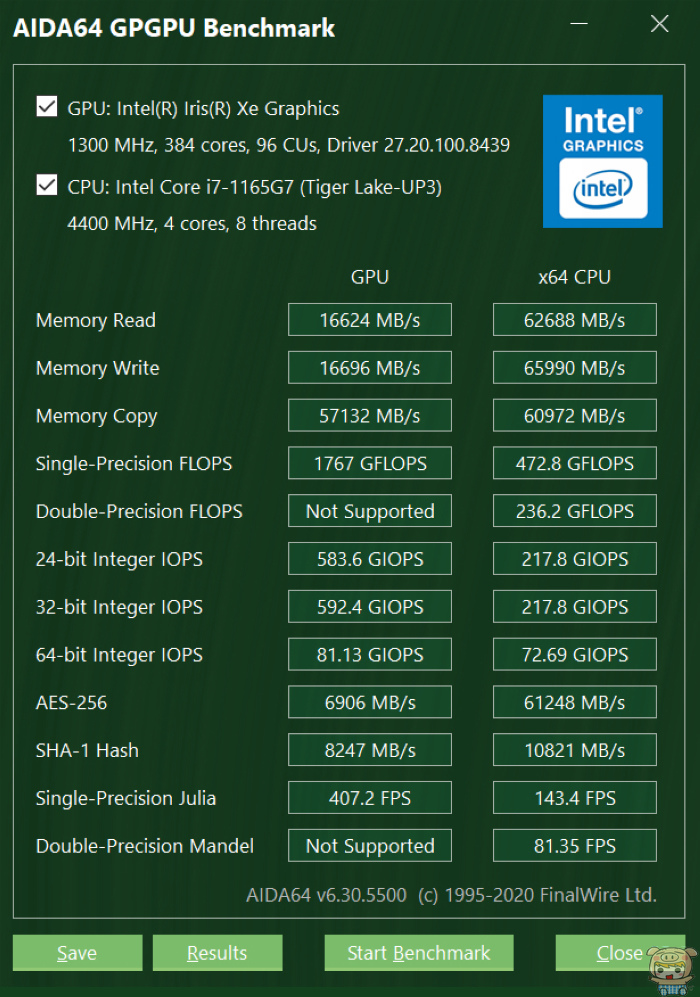
Task: Click the Intel Graphics logo
Action: pyautogui.click(x=602, y=161)
